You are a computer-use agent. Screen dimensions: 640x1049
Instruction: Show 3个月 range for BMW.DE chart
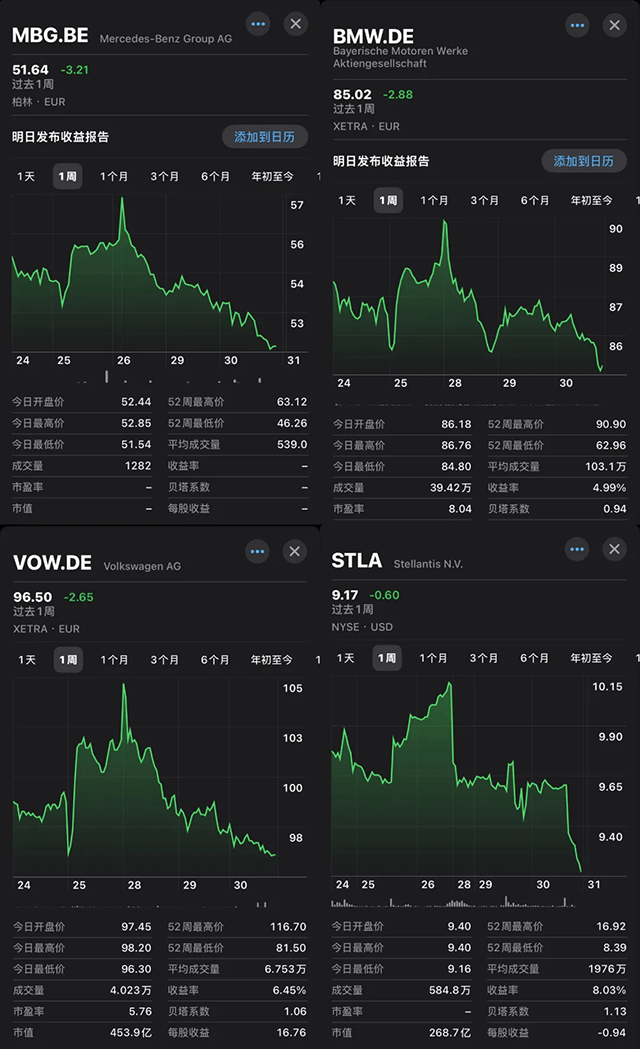484,201
